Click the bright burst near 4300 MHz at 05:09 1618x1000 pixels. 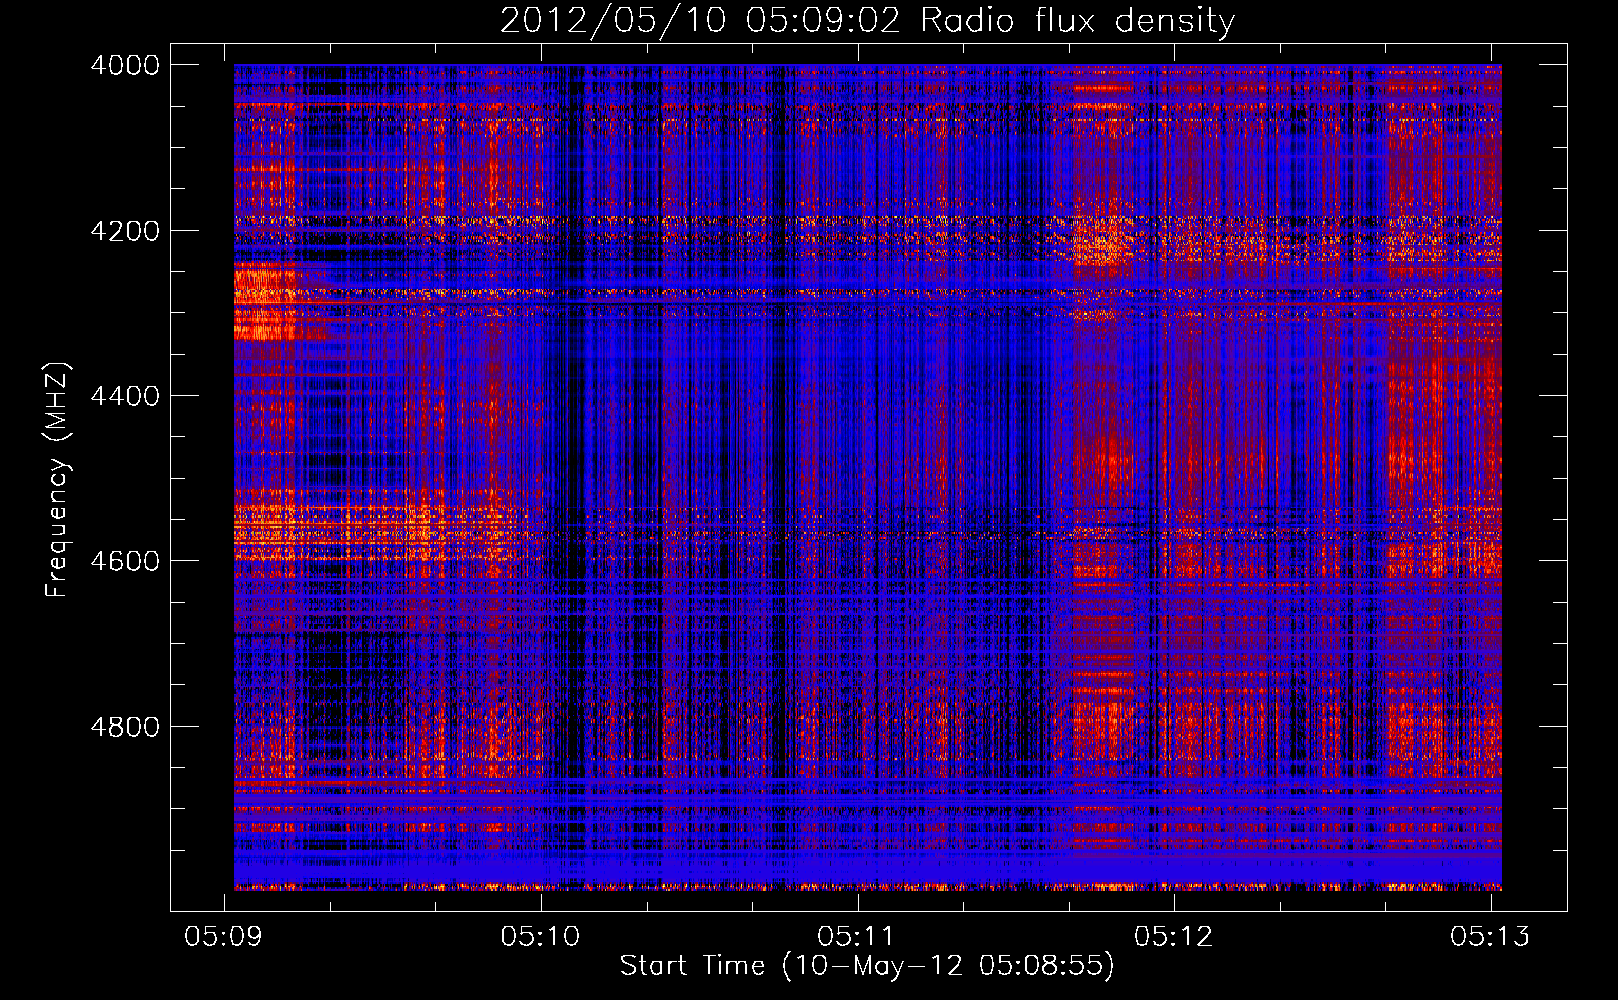[x=266, y=303]
